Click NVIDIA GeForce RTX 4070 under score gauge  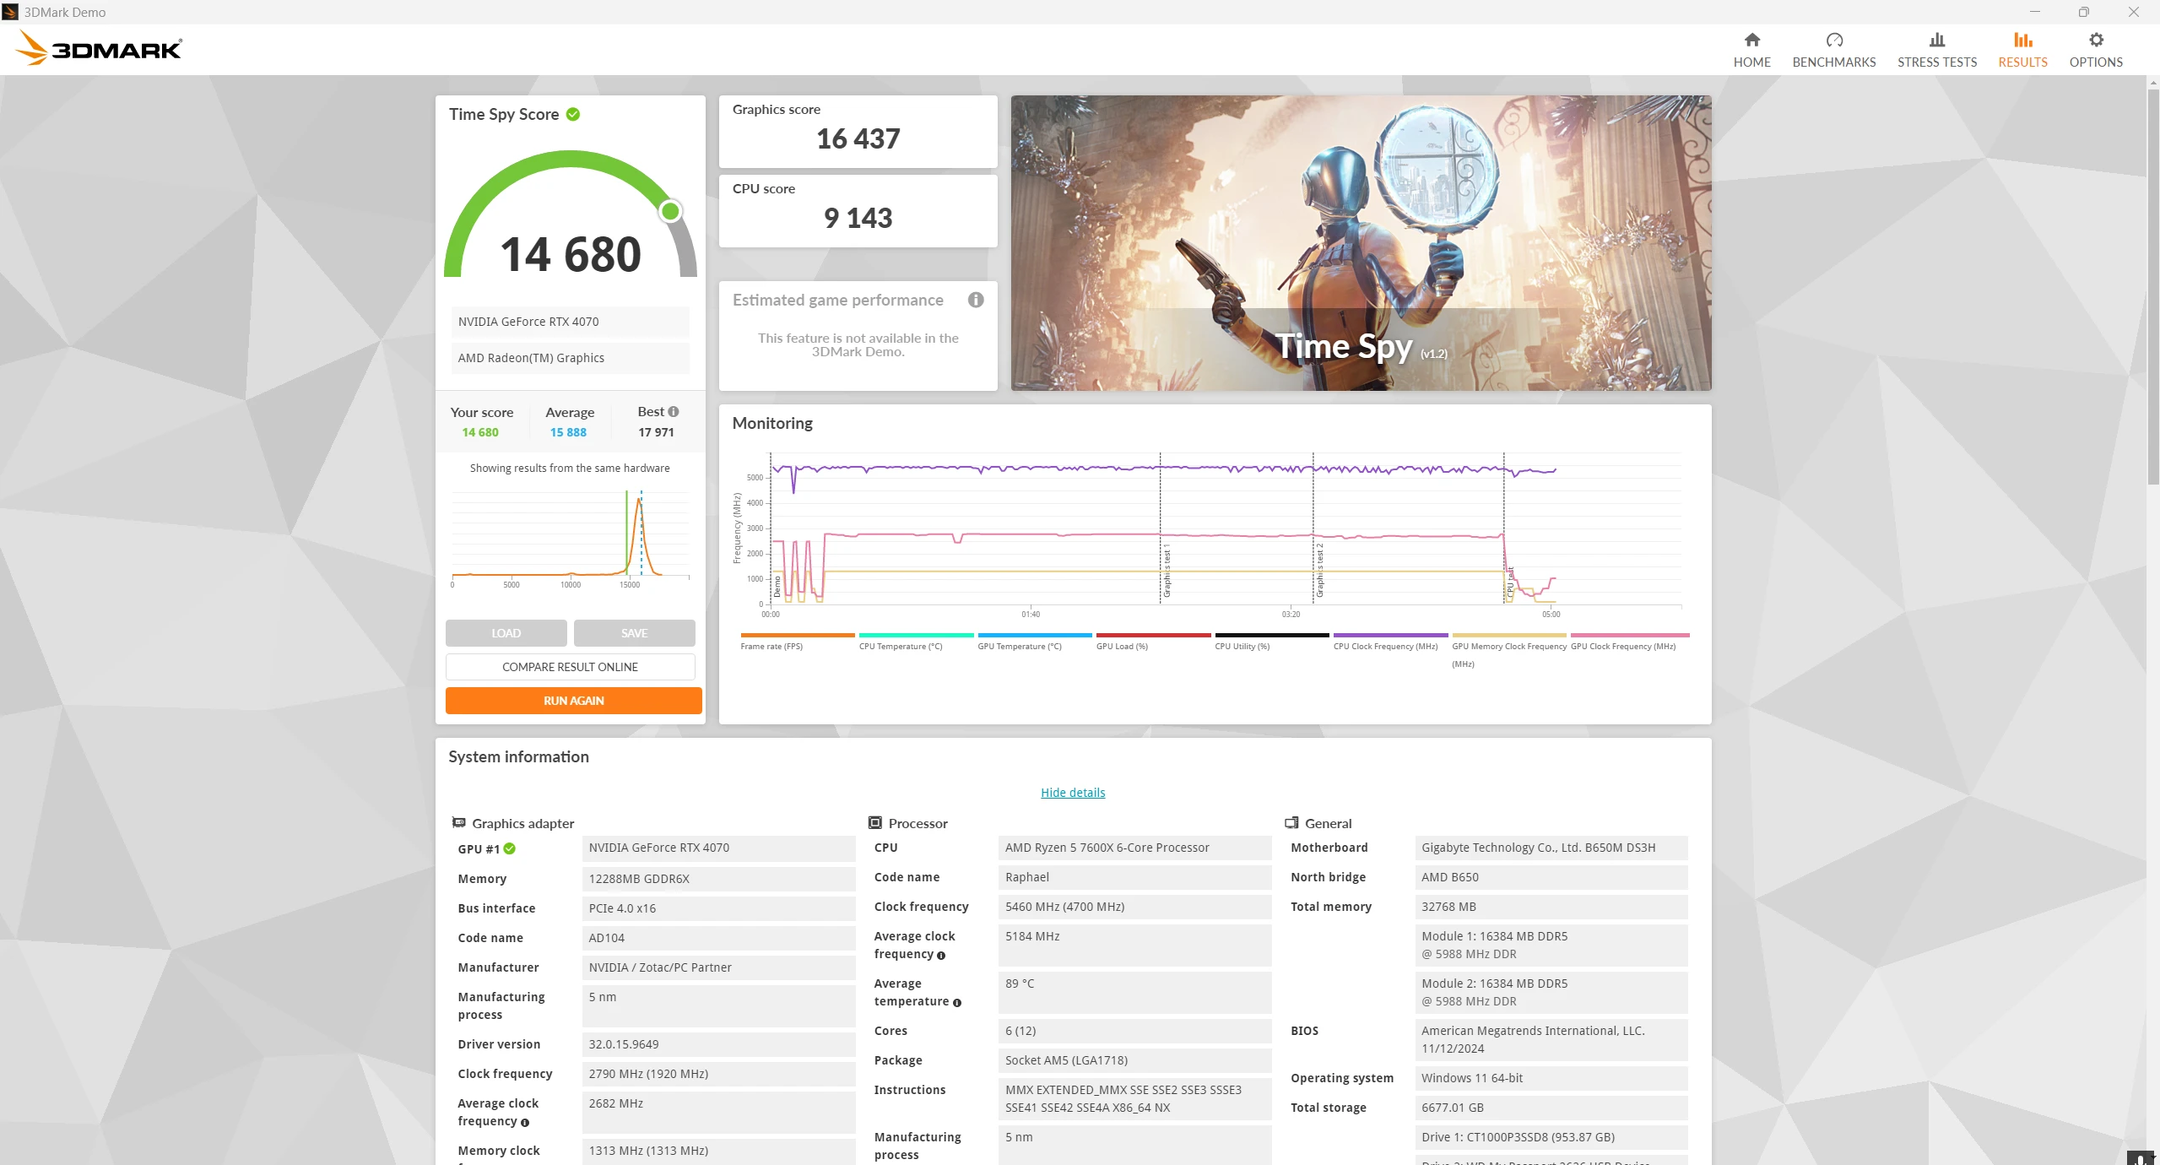click(x=570, y=321)
